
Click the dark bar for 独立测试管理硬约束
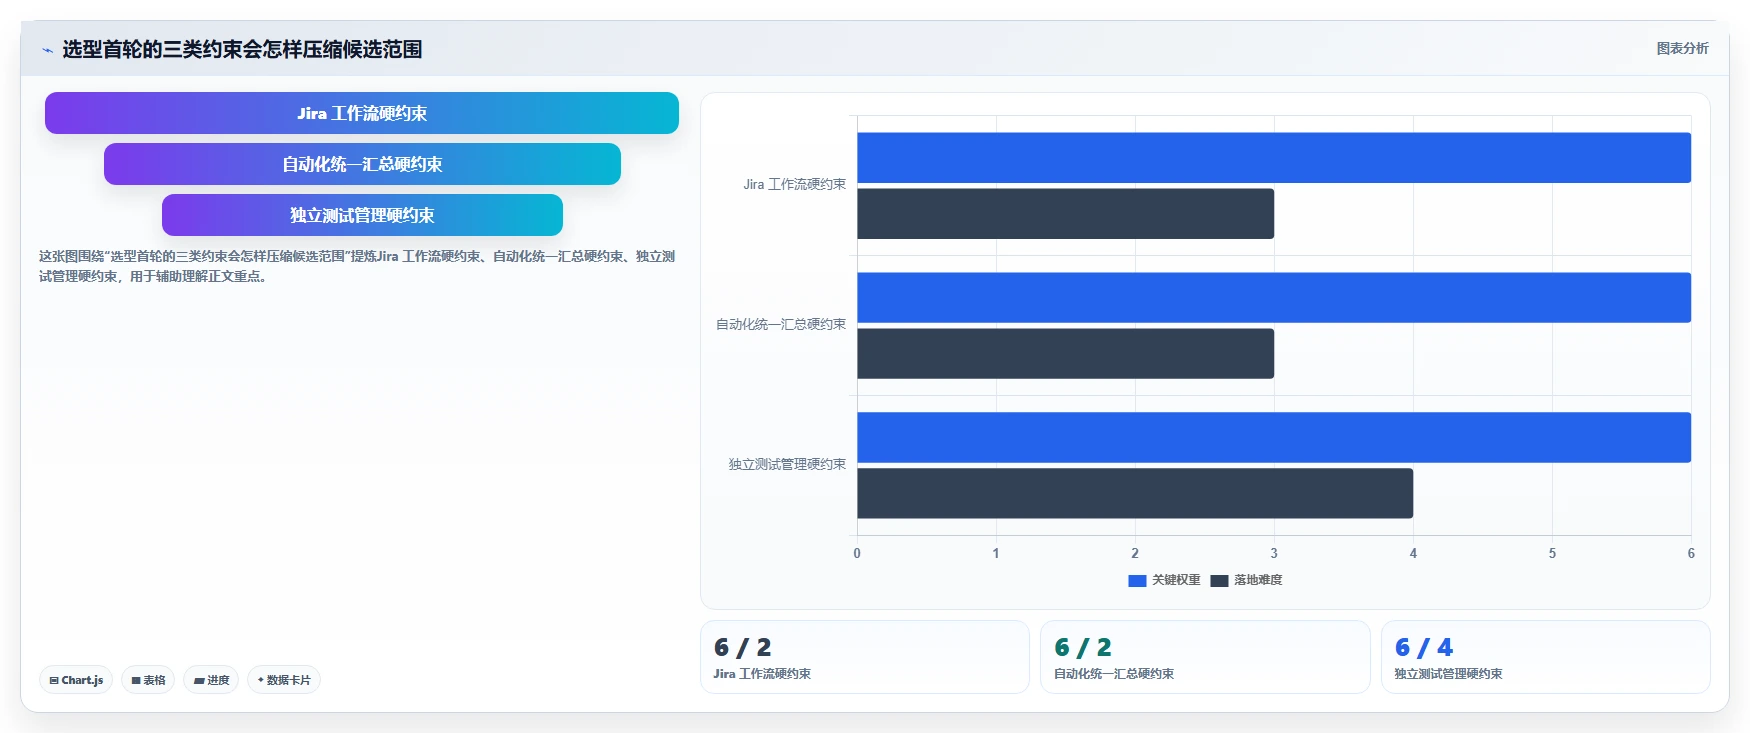tap(1135, 493)
